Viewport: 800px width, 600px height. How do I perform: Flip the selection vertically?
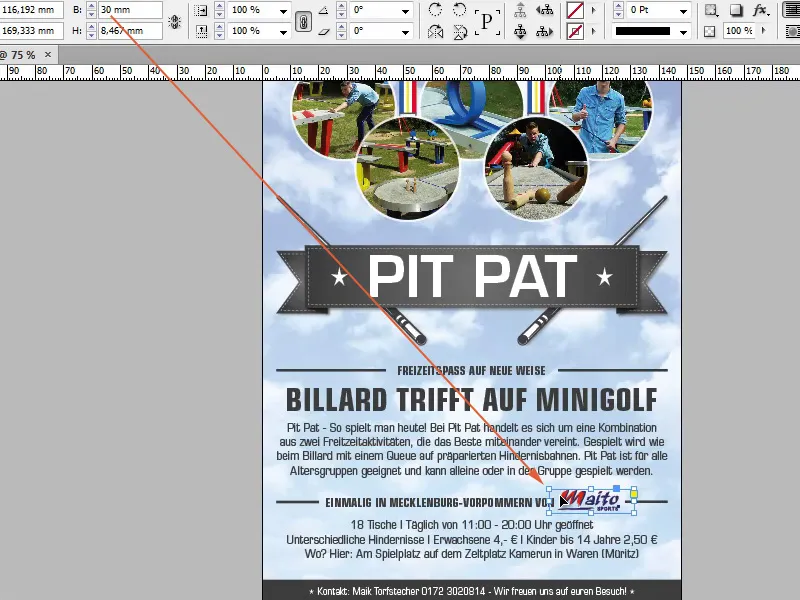click(460, 32)
